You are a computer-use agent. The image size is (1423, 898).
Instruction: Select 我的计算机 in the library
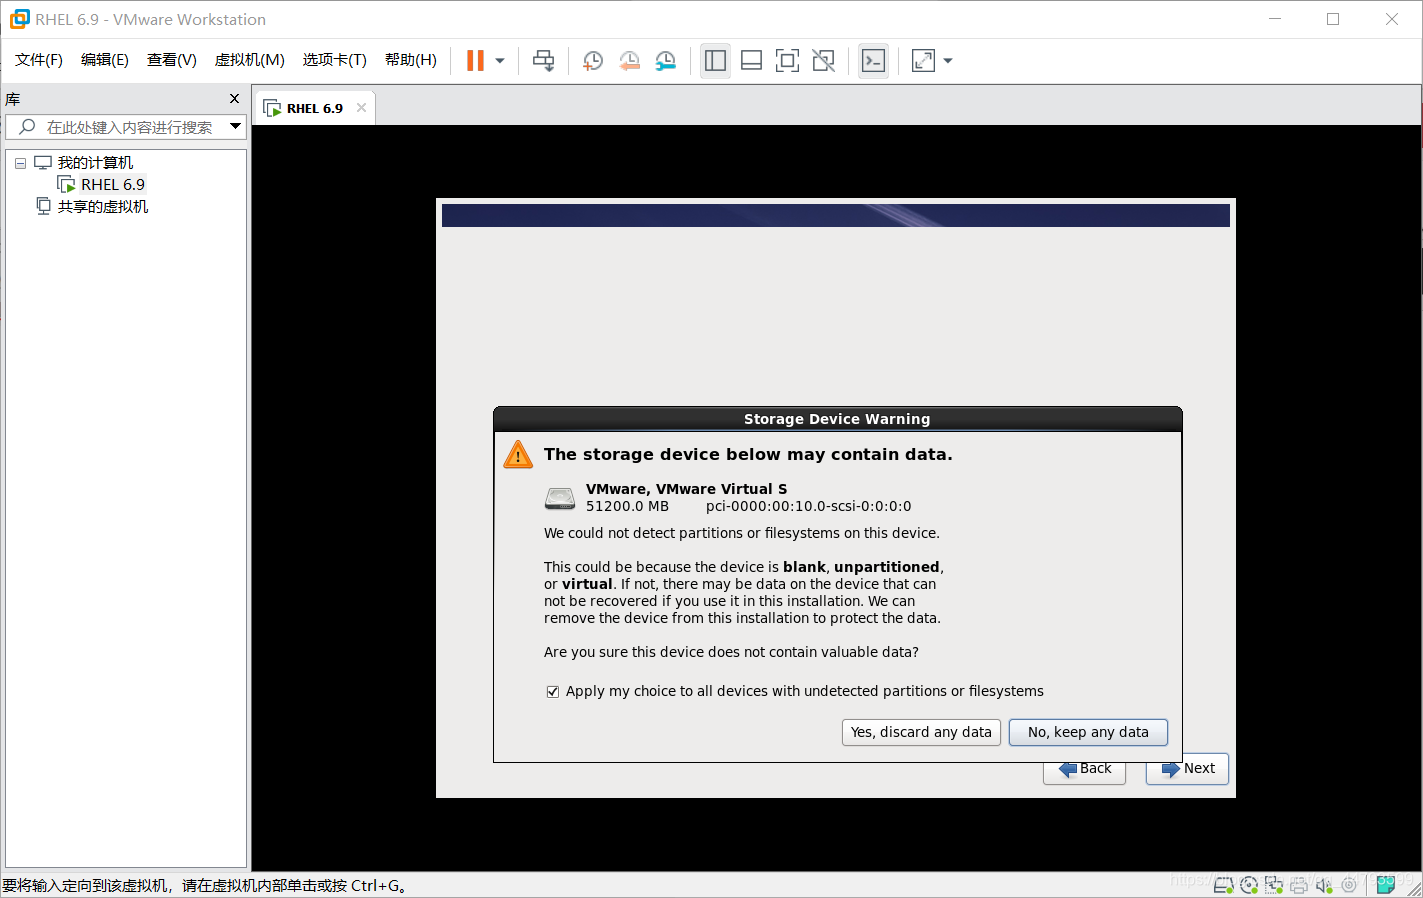[x=95, y=163]
